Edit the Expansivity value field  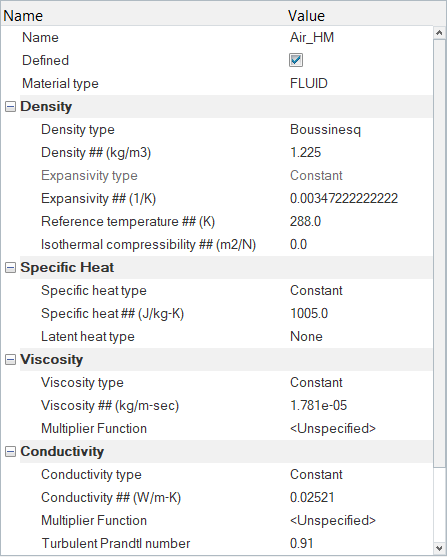tap(360, 198)
